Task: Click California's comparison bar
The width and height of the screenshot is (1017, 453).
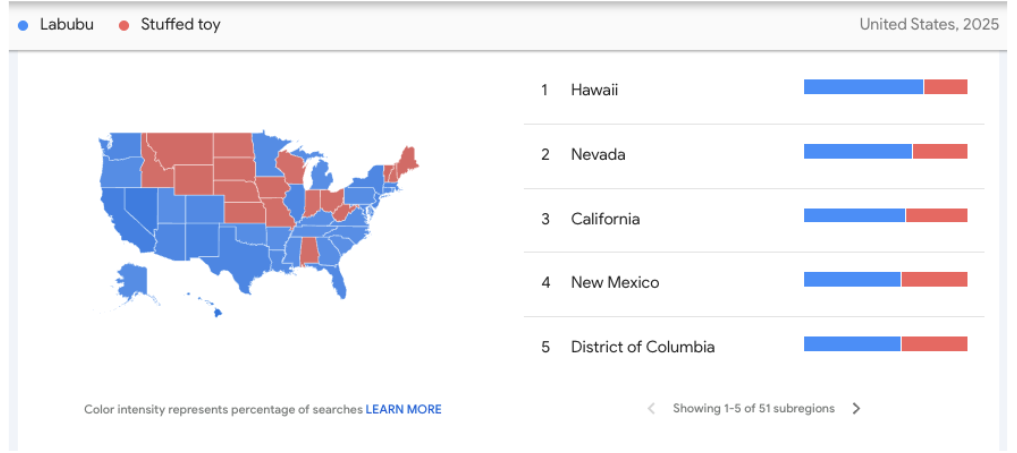Action: 885,215
